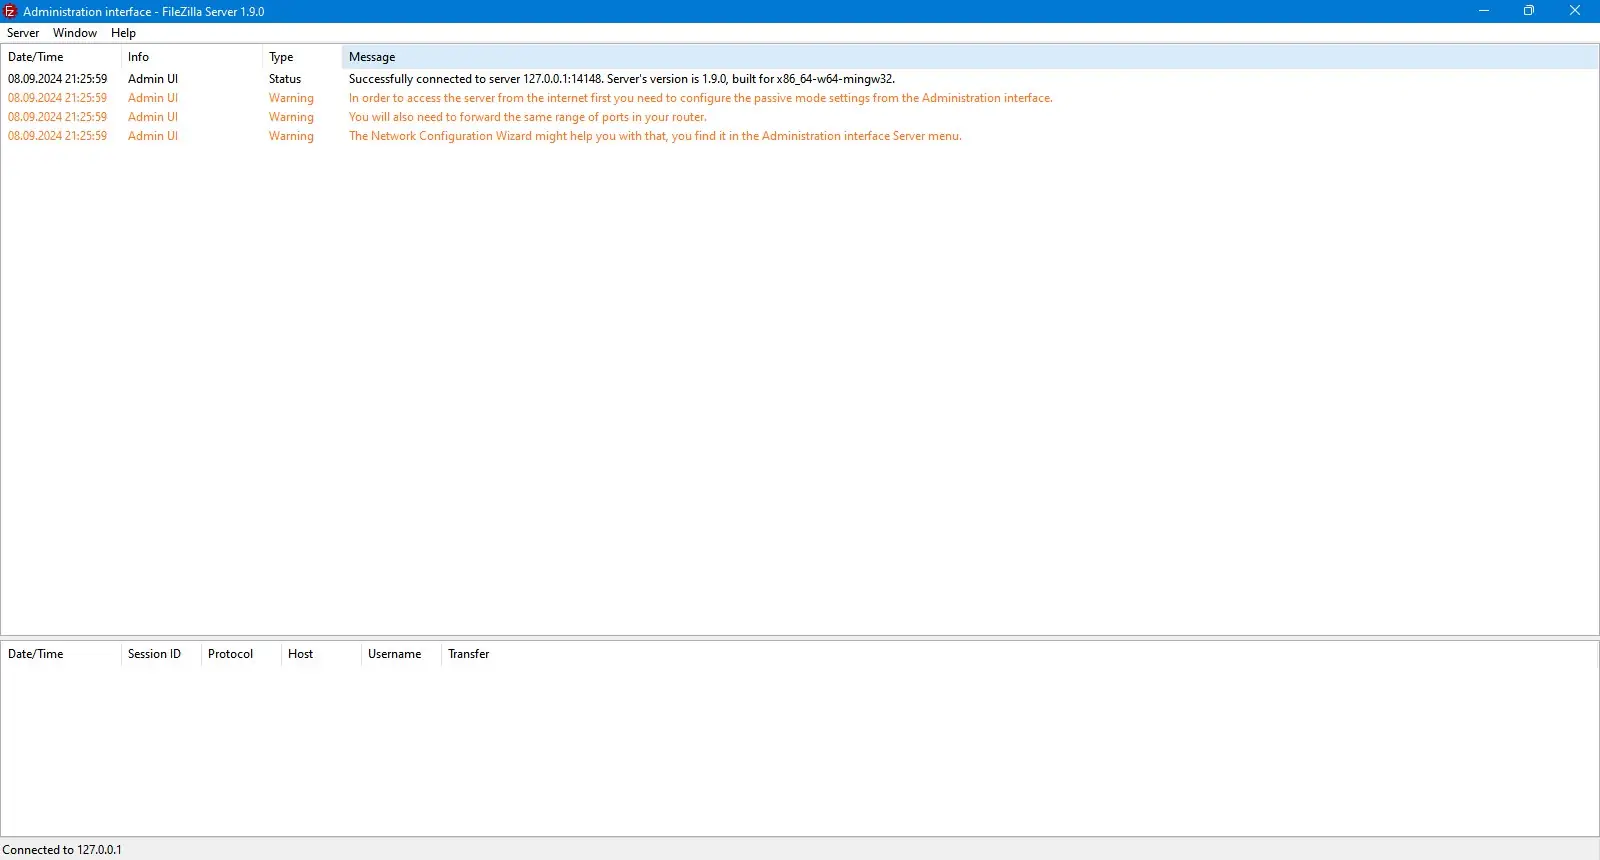1600x860 pixels.
Task: Sort log by Date/Time column header
Action: [x=60, y=57]
